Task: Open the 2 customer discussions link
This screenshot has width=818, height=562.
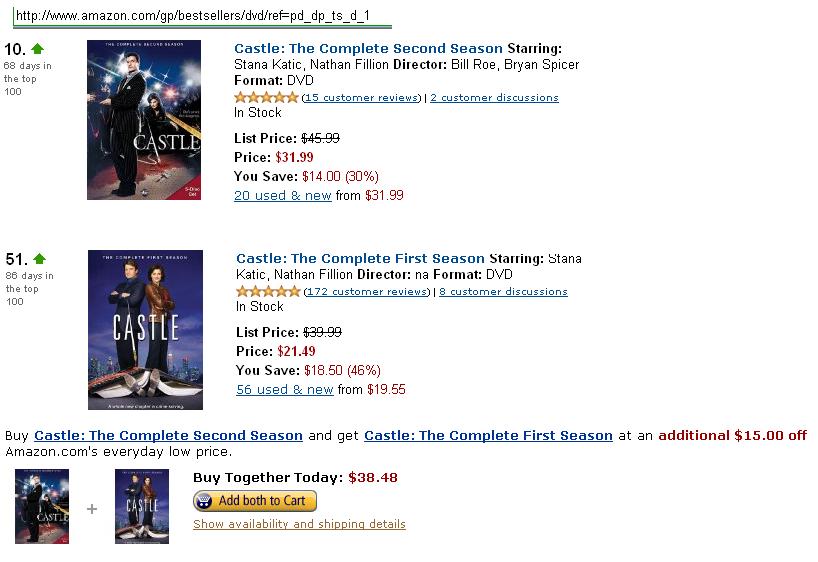Action: tap(494, 98)
